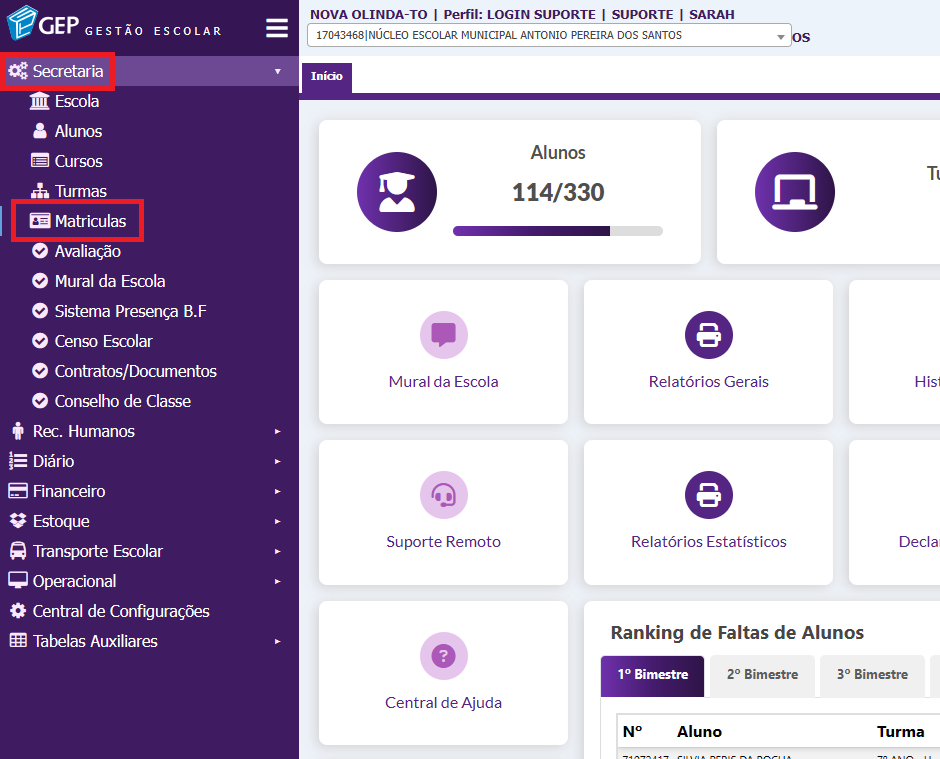Click the Relatórios Estatísticos printer icon
940x759 pixels.
pos(708,494)
